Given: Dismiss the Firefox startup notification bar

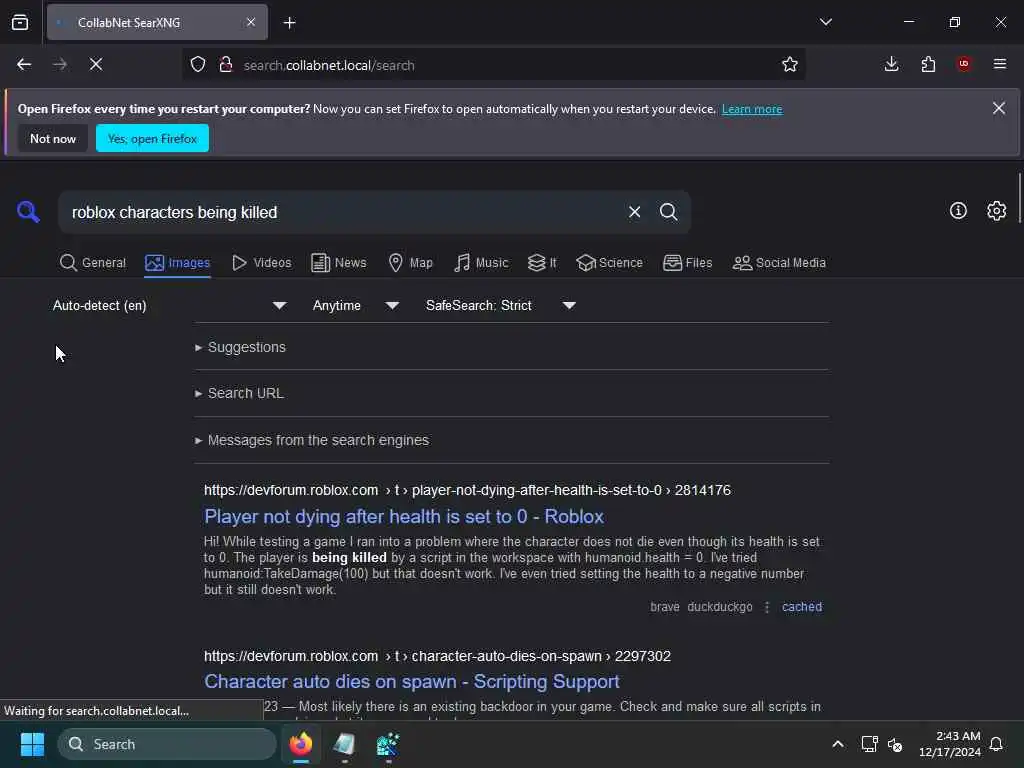Looking at the screenshot, I should (999, 108).
